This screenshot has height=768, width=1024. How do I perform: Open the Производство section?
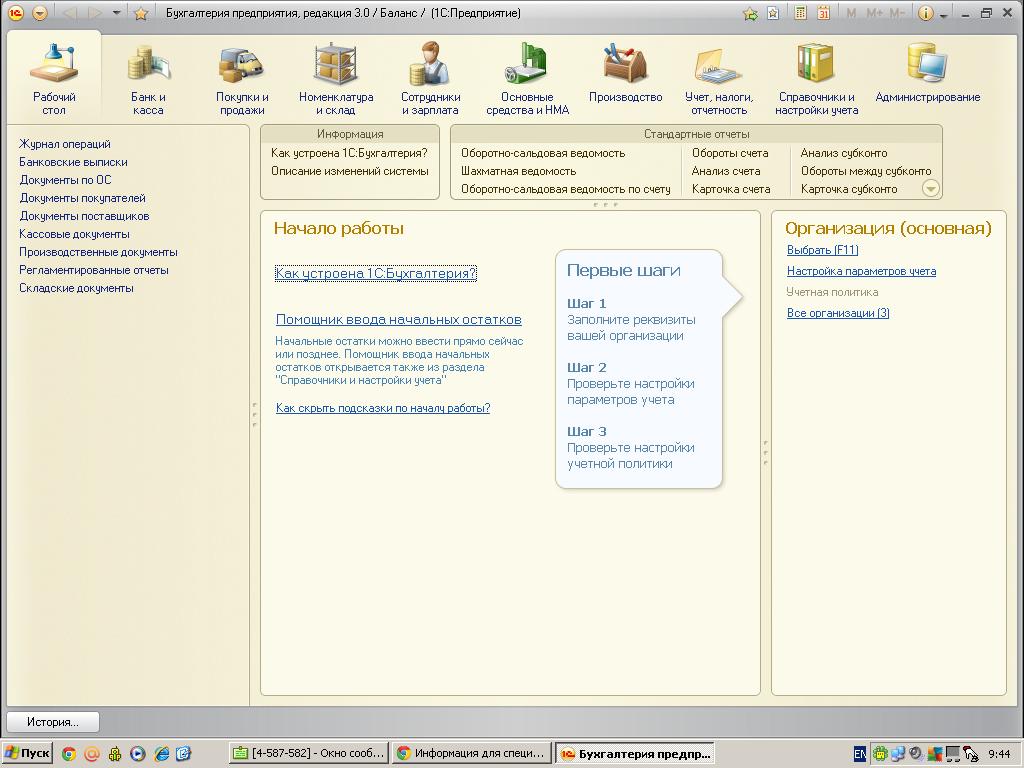click(626, 72)
